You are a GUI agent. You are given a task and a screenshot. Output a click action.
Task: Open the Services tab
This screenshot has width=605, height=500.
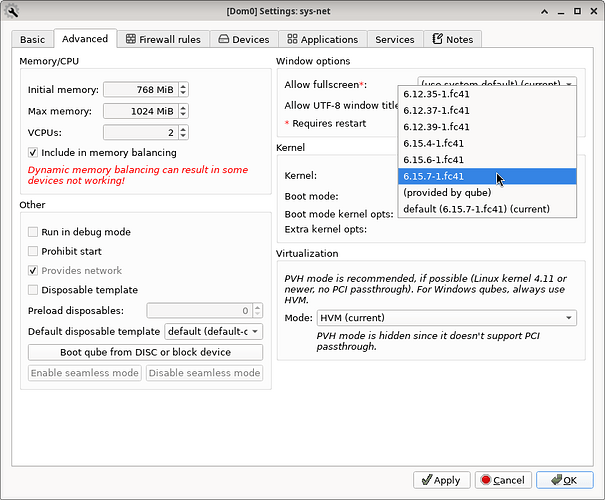(x=395, y=39)
